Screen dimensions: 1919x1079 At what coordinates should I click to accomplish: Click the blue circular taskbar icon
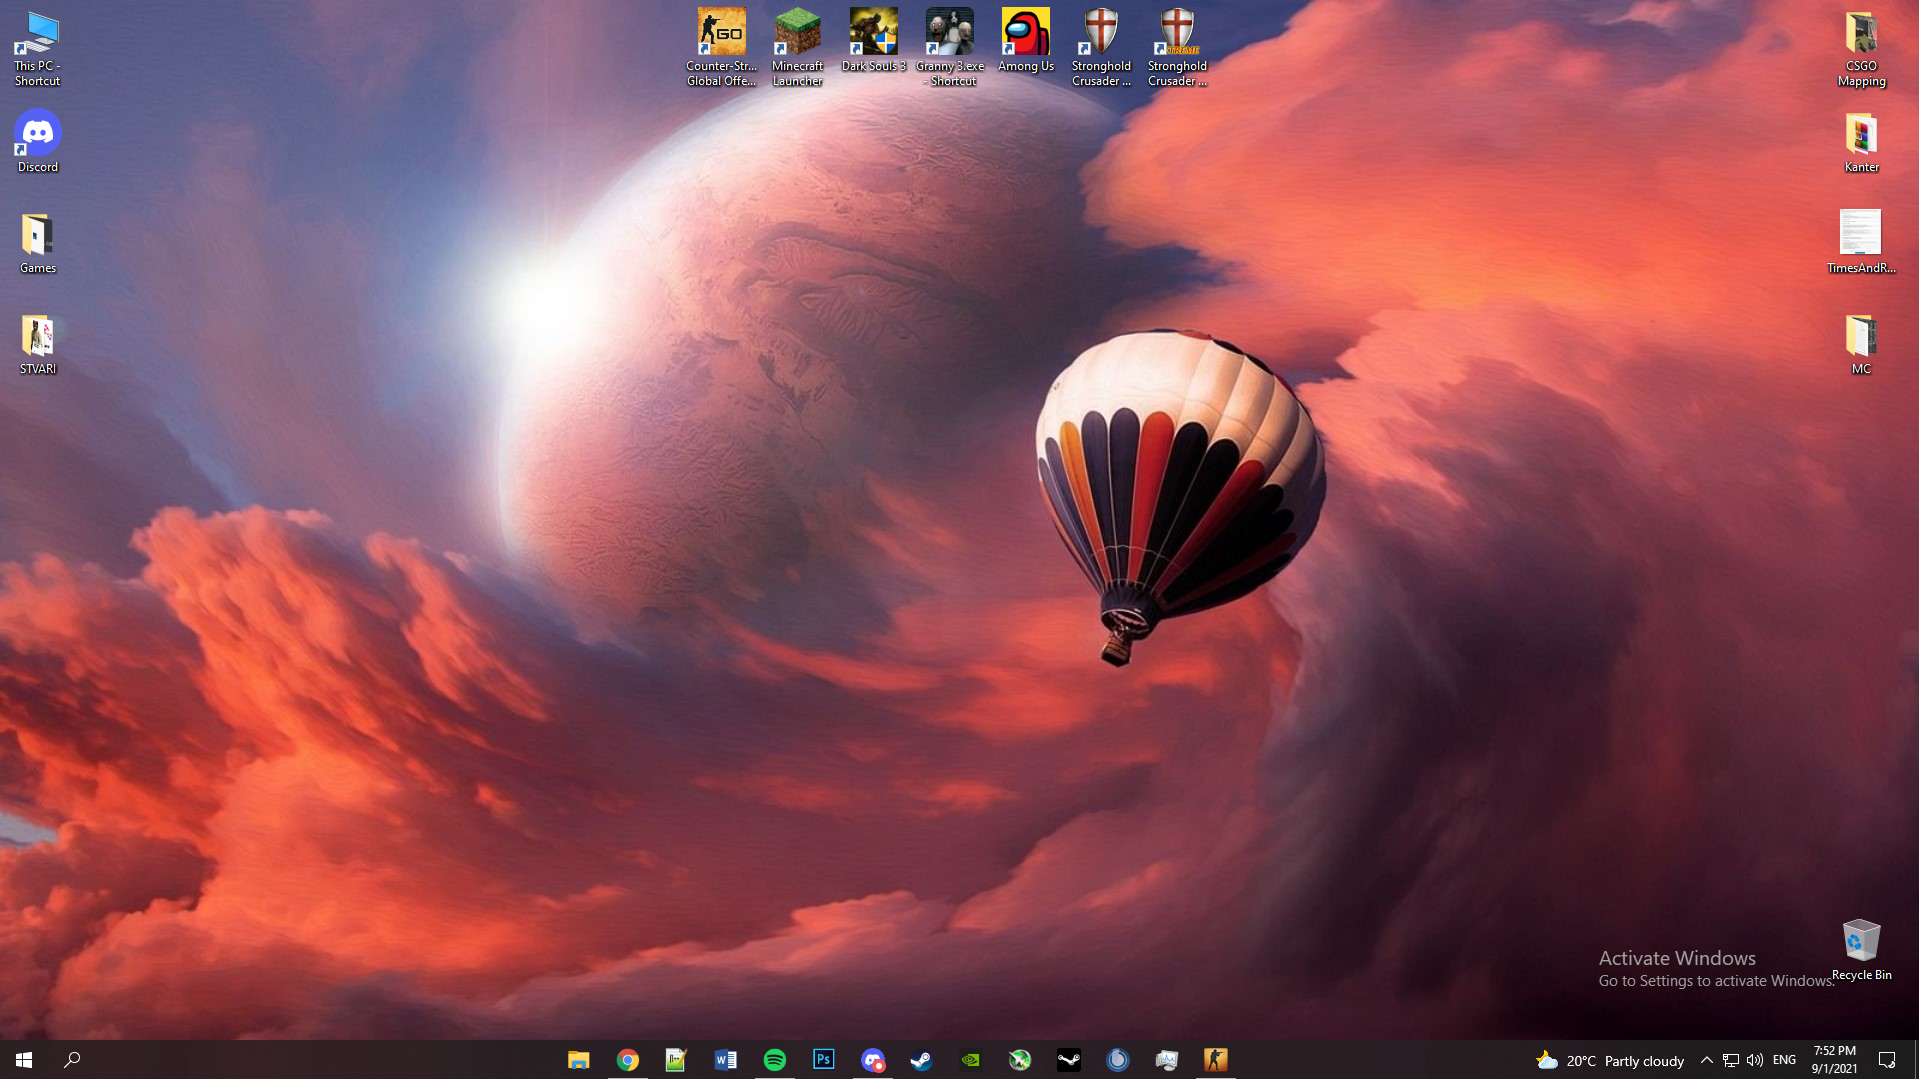point(1117,1059)
